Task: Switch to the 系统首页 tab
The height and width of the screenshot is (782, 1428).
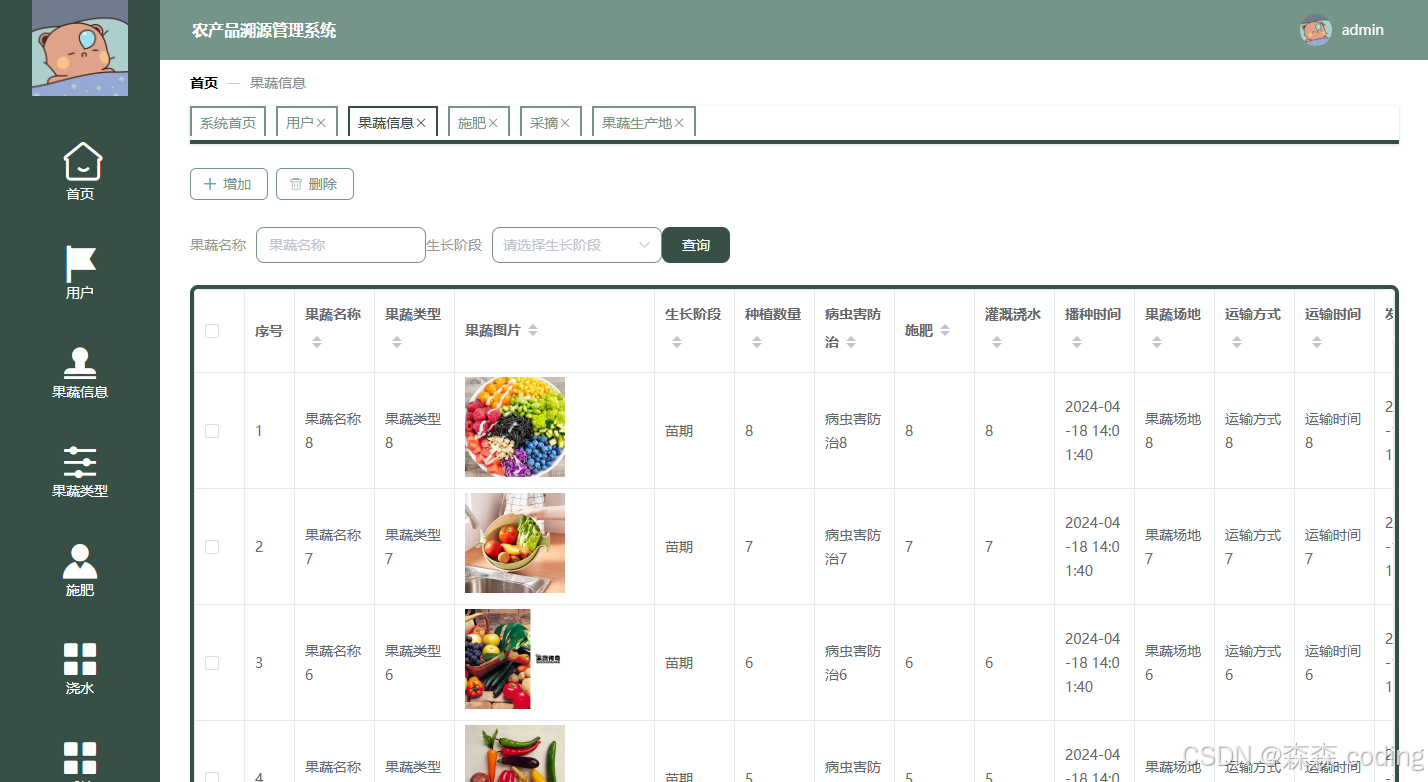Action: pyautogui.click(x=228, y=123)
